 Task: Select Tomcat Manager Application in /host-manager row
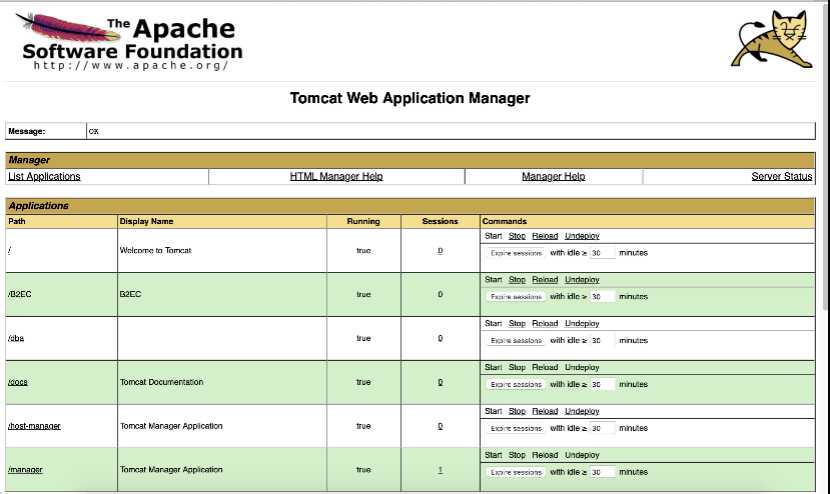(x=171, y=426)
